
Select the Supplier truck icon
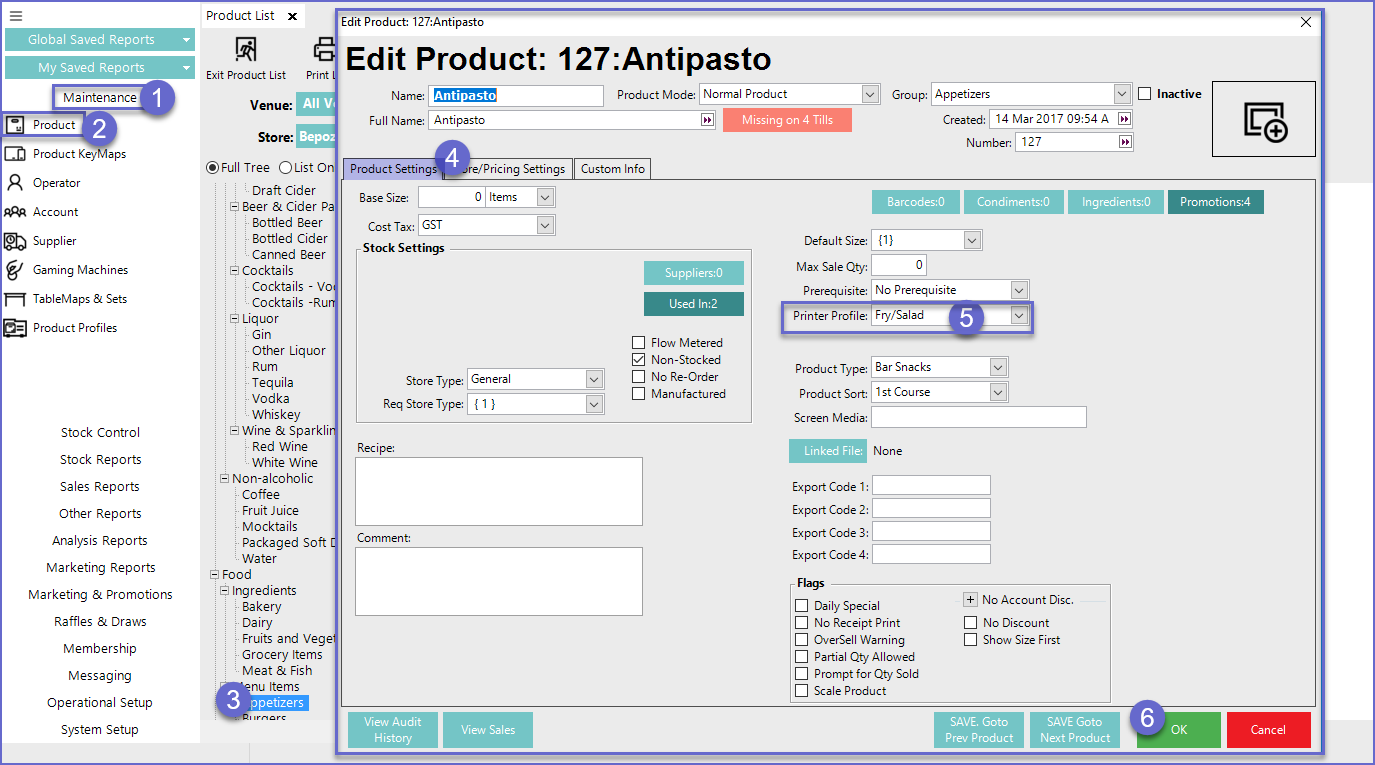point(15,241)
